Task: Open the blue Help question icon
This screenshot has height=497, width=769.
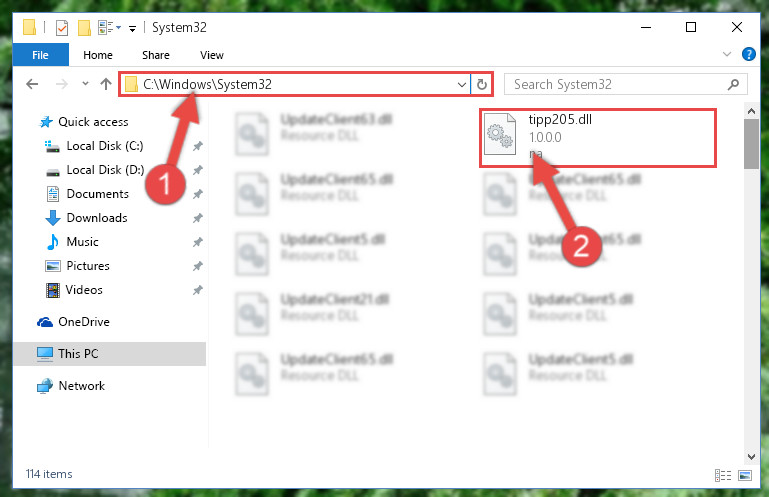Action: [748, 54]
